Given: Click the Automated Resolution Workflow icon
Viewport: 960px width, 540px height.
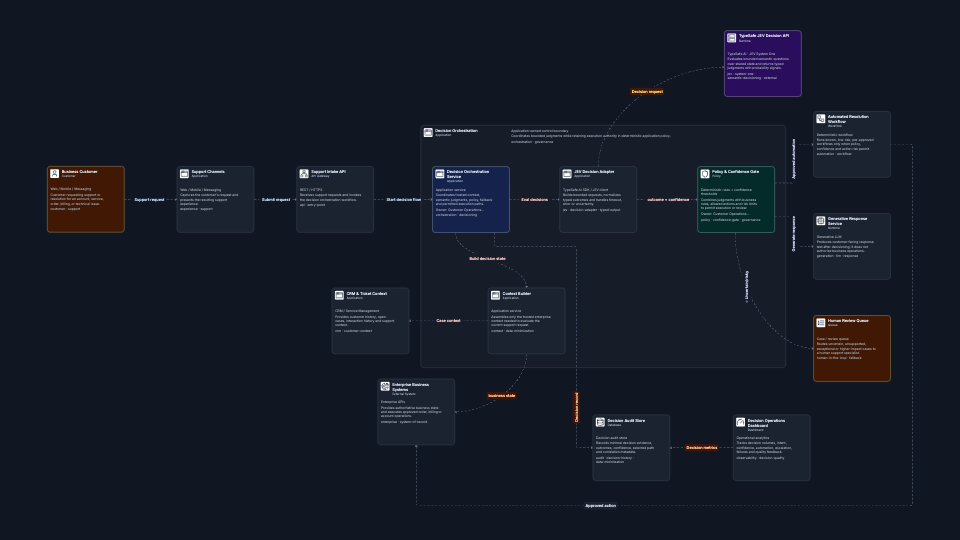Looking at the screenshot, I should pyautogui.click(x=820, y=119).
